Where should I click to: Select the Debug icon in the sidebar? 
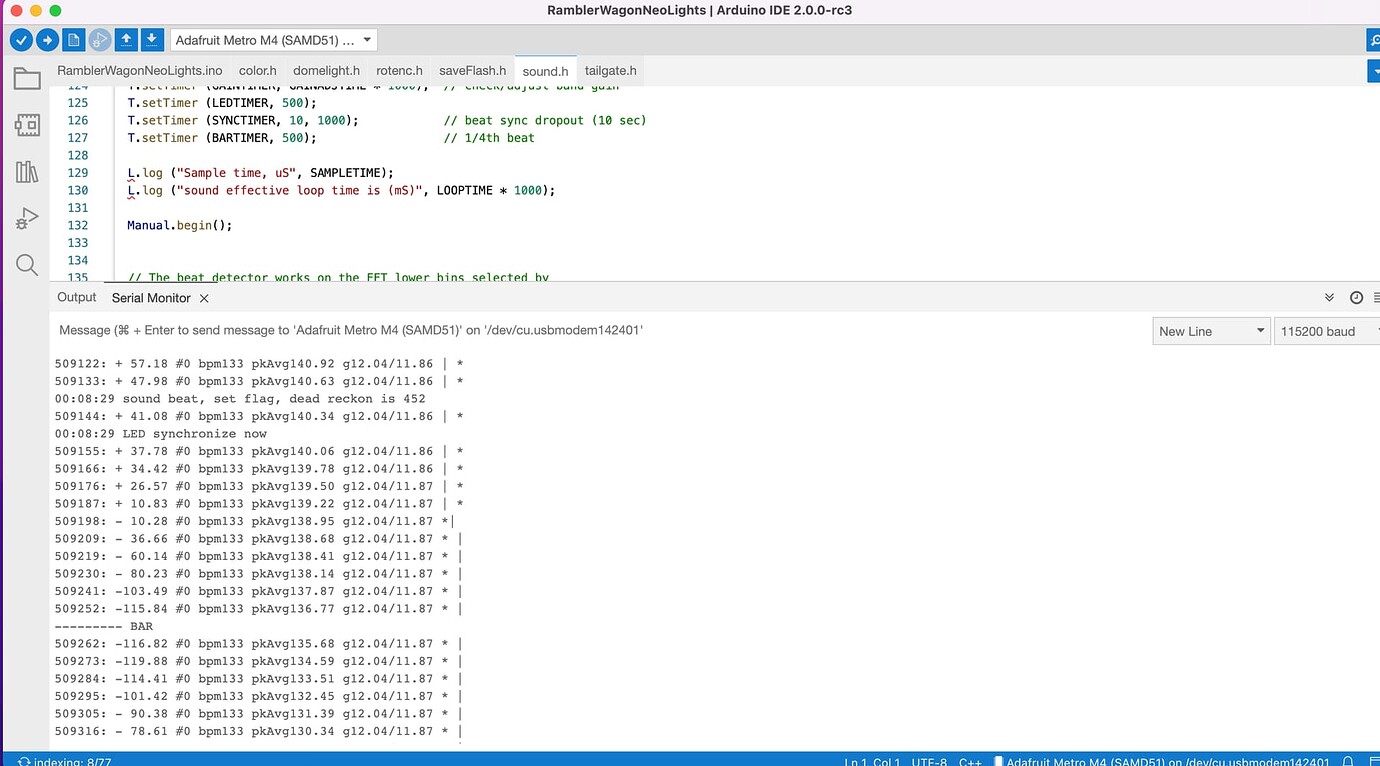pos(27,217)
